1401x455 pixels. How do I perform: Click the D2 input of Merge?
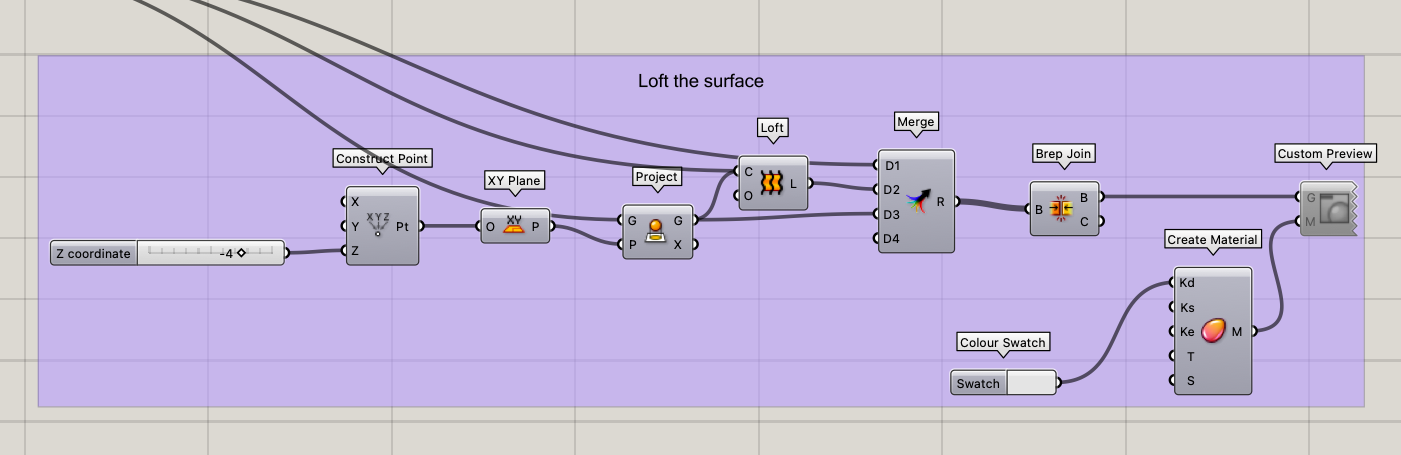(x=892, y=189)
